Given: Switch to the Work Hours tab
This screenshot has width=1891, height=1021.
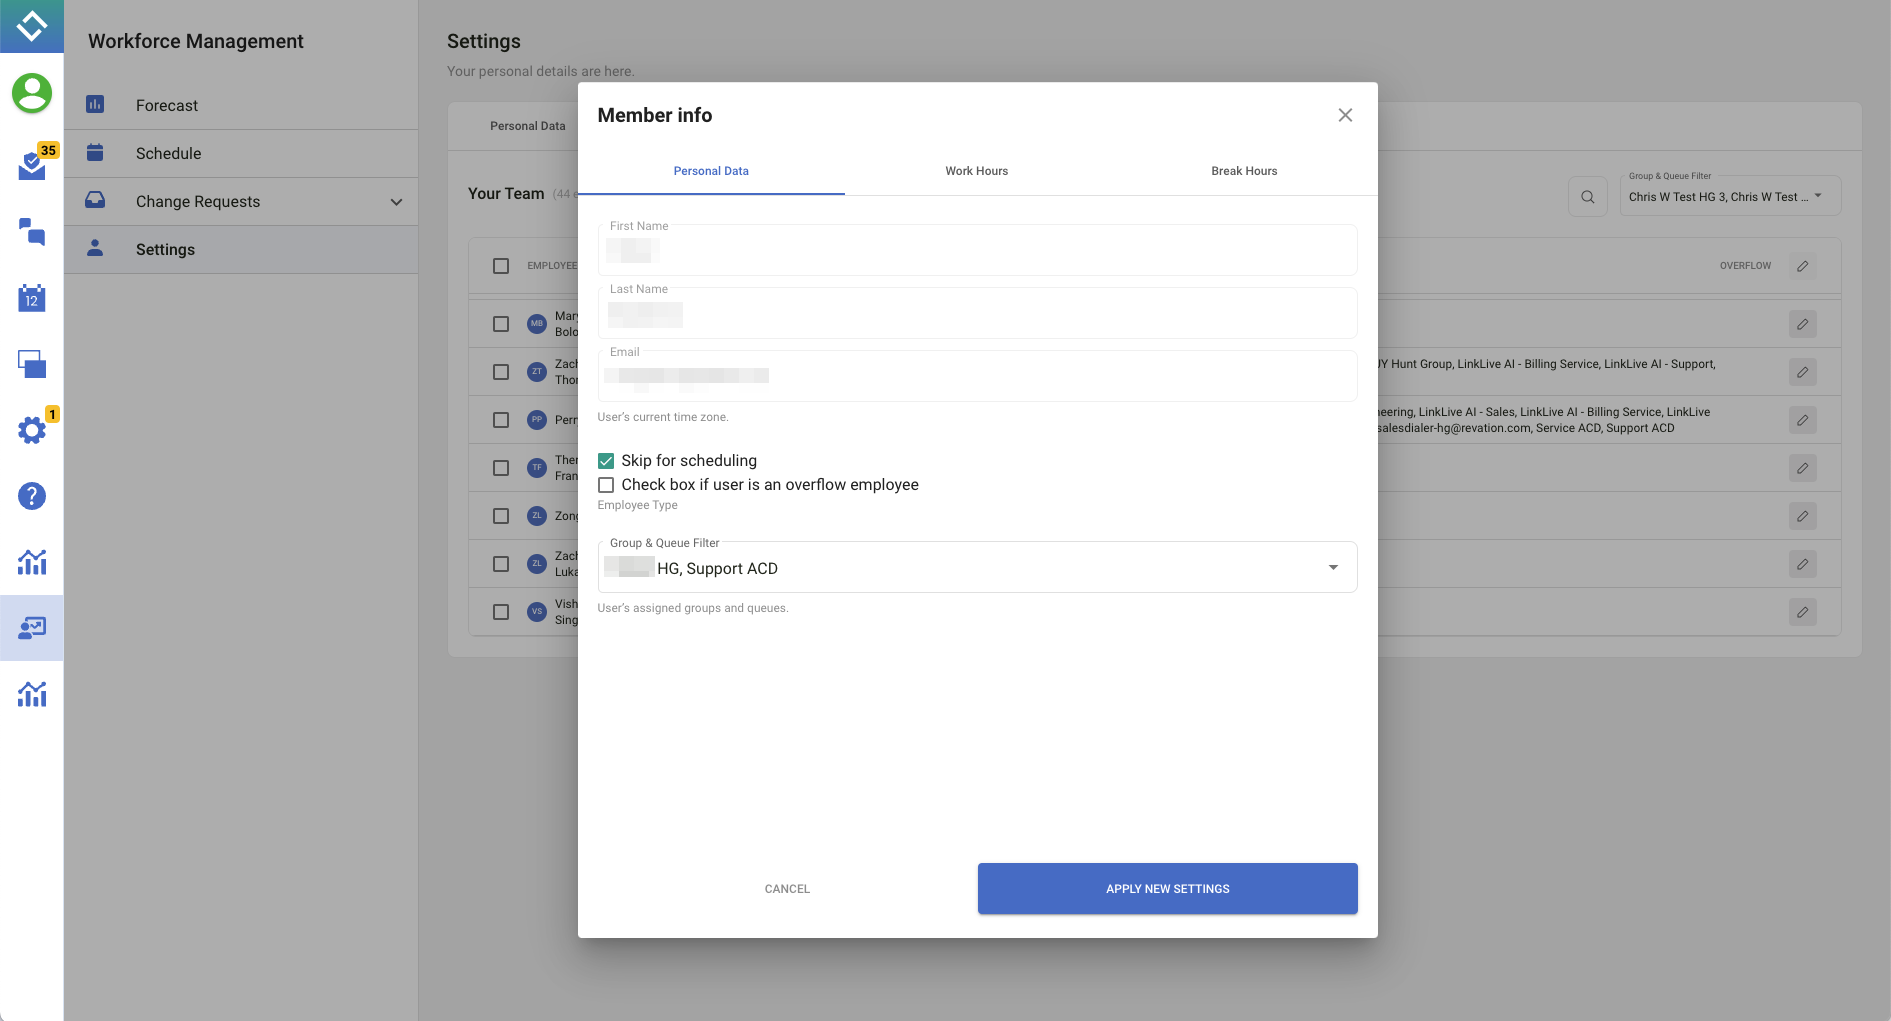Looking at the screenshot, I should point(976,171).
